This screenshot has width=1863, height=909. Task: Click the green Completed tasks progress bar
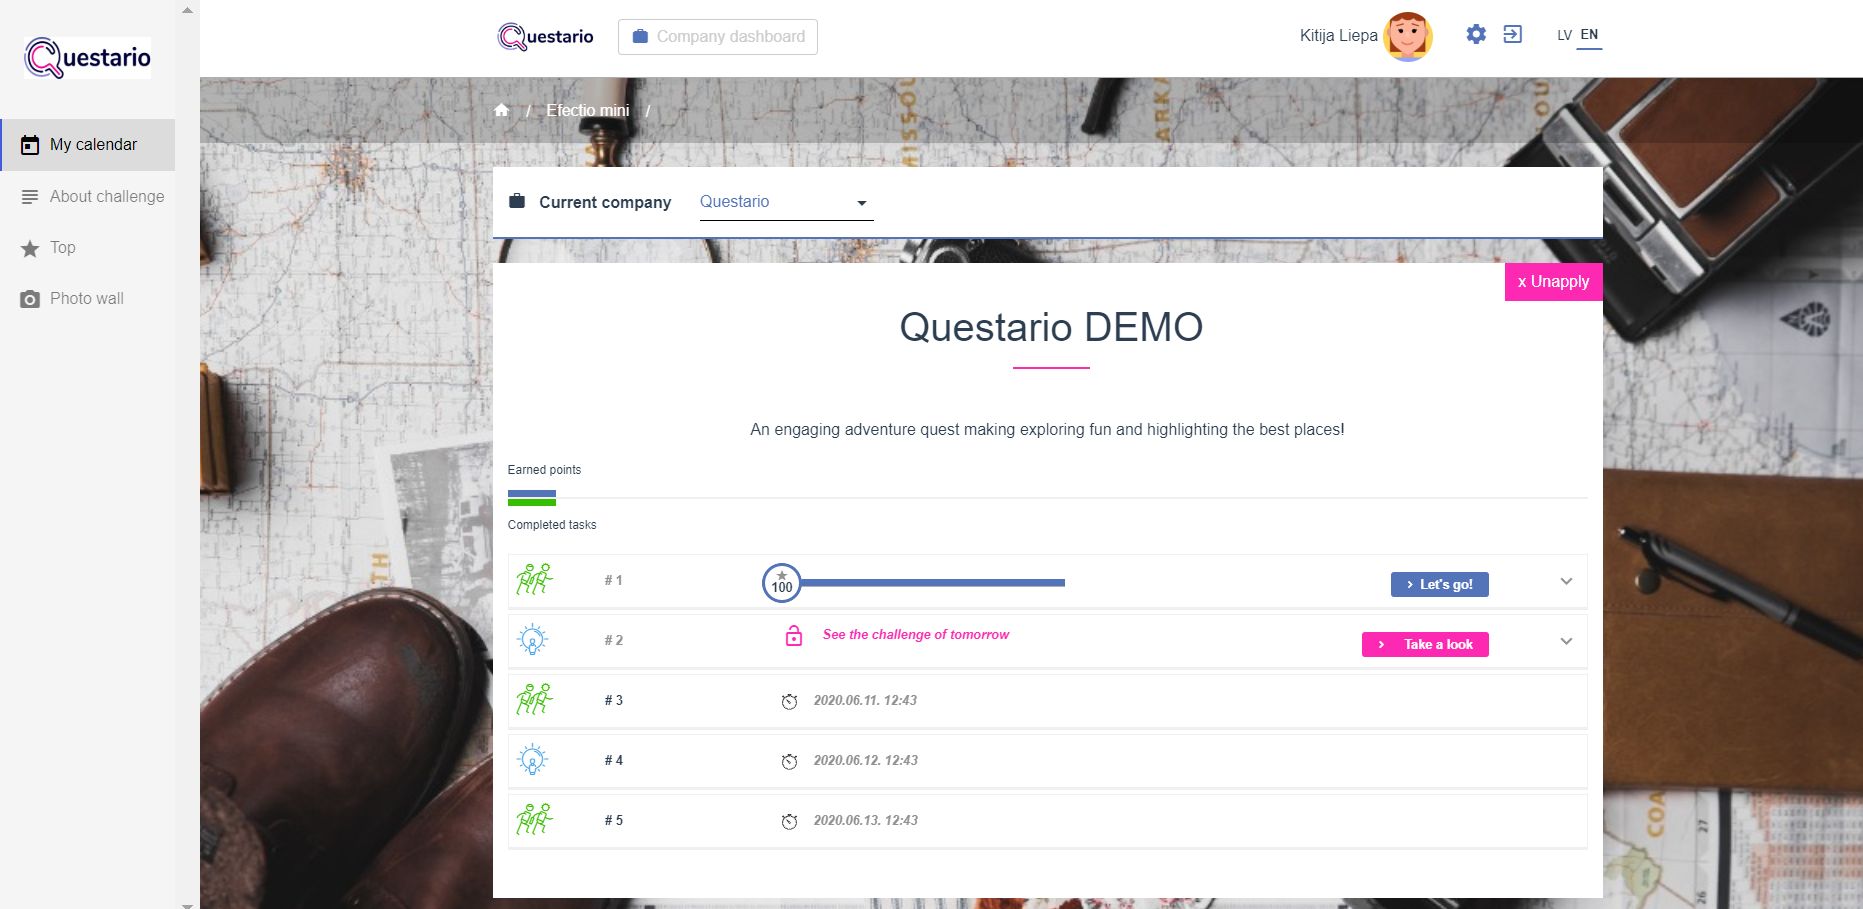tap(532, 502)
